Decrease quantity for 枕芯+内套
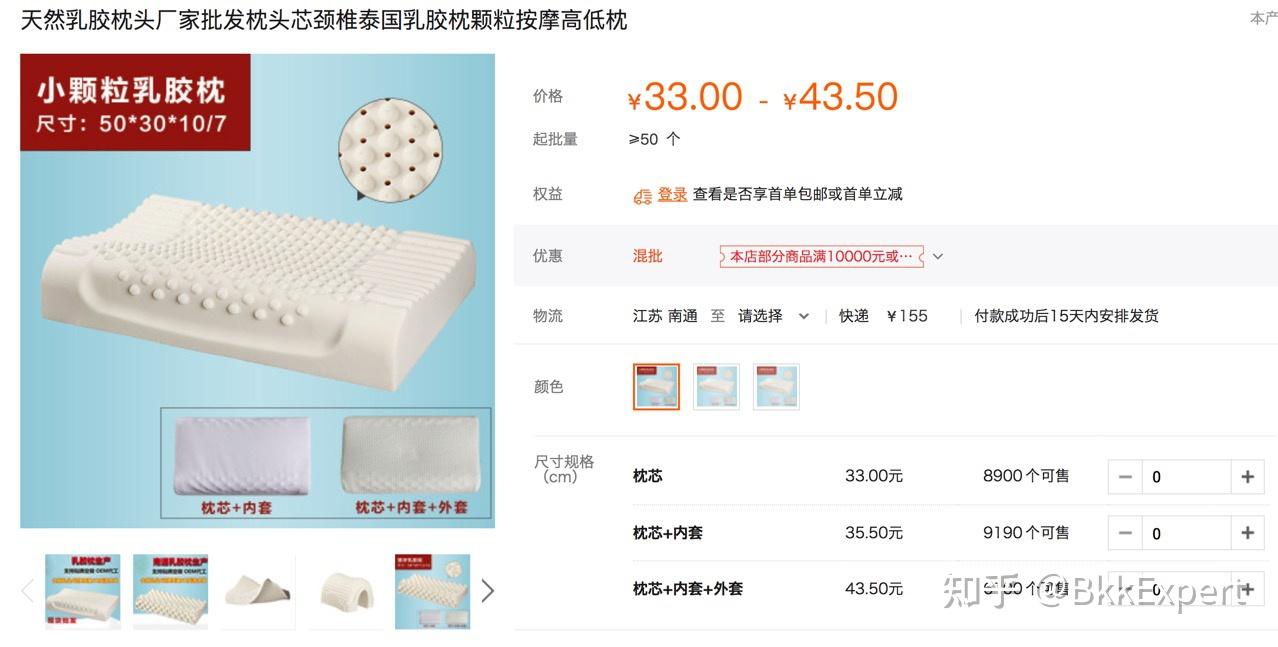 pos(1125,533)
